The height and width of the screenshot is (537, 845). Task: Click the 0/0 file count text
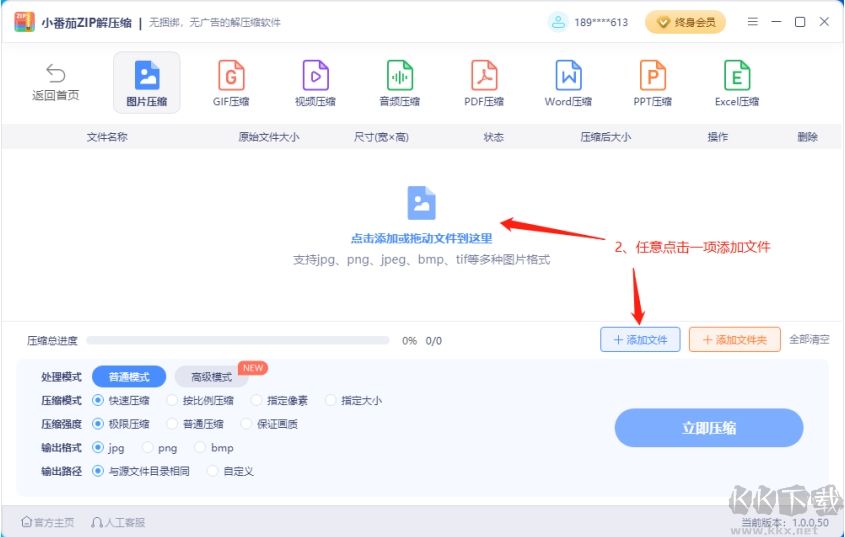tap(433, 340)
